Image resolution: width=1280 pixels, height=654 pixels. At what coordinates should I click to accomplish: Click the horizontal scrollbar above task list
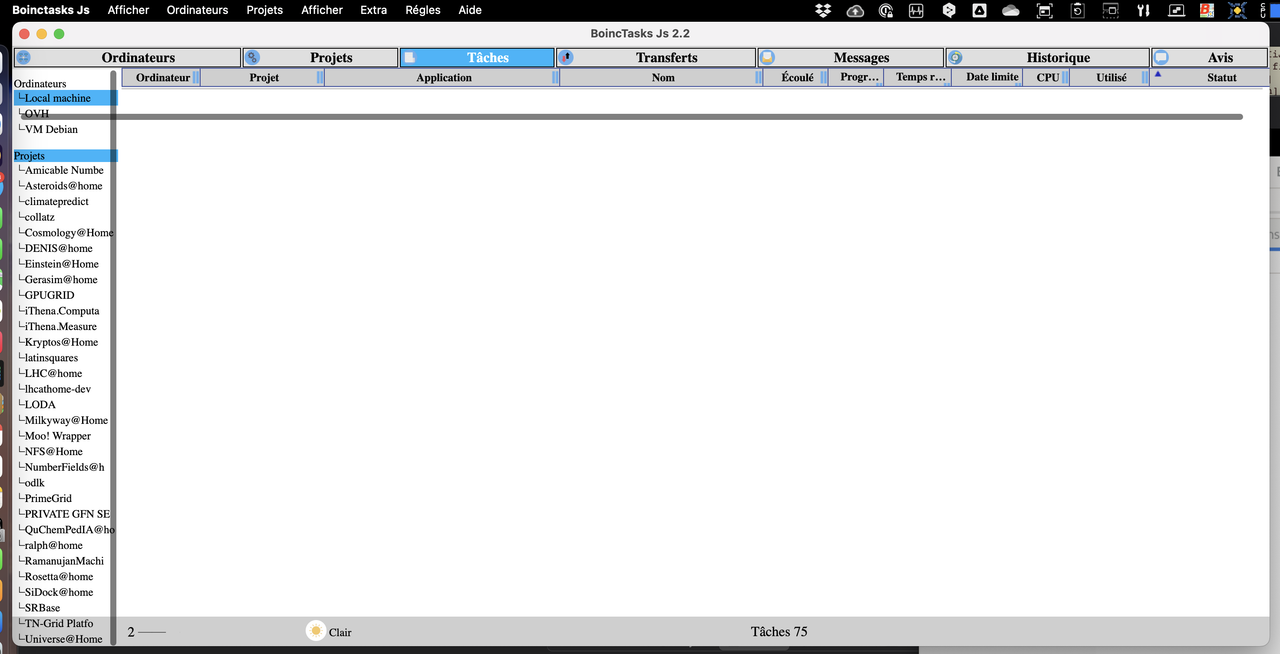coord(632,117)
